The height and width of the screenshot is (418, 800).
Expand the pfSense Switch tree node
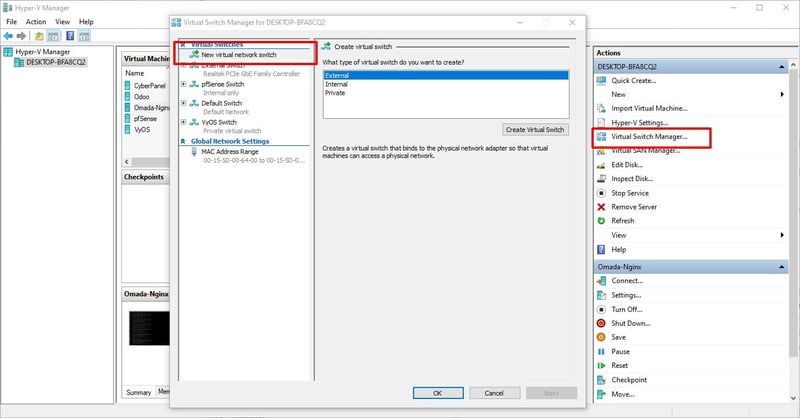(x=184, y=84)
